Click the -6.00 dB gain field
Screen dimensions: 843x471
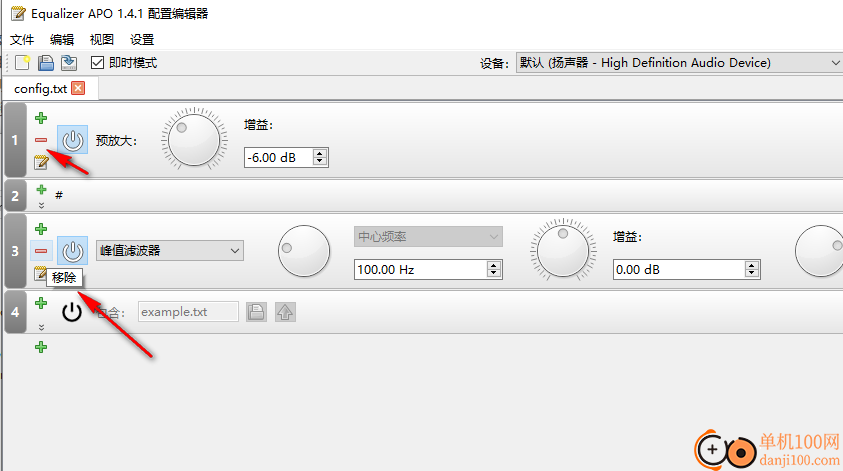[278, 158]
